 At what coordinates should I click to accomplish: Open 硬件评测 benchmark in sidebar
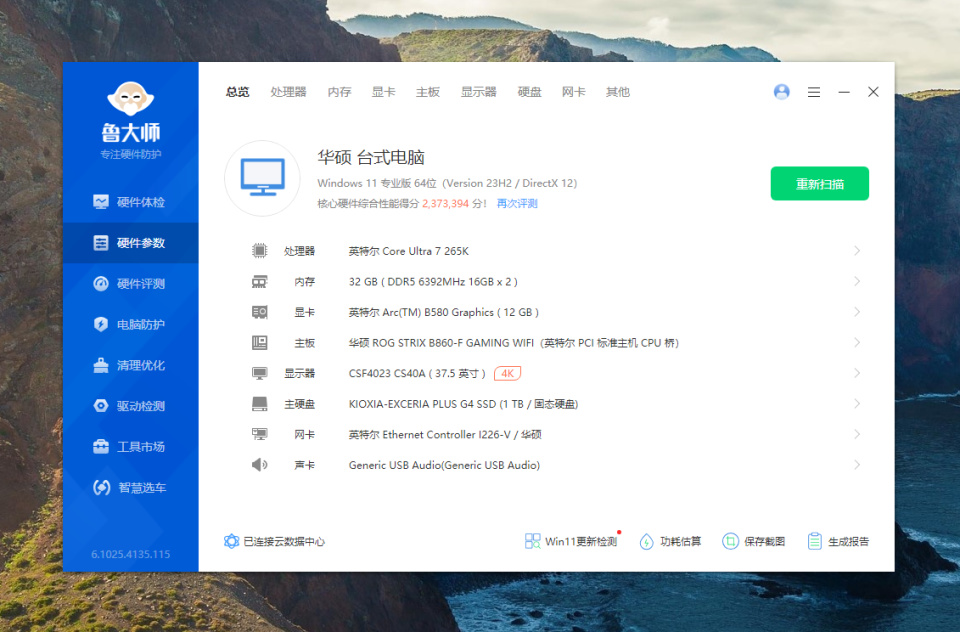pos(130,284)
